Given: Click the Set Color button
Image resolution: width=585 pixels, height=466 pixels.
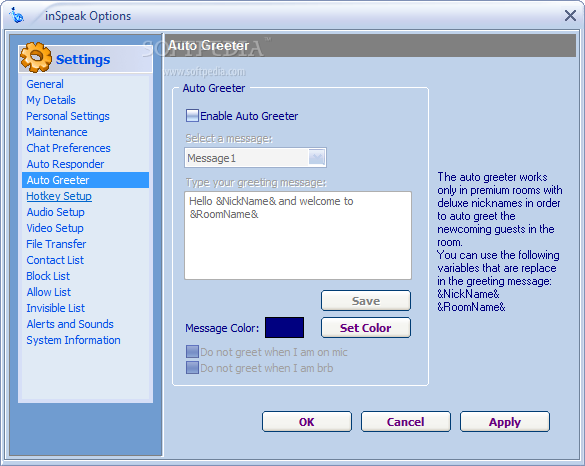Looking at the screenshot, I should [x=366, y=328].
